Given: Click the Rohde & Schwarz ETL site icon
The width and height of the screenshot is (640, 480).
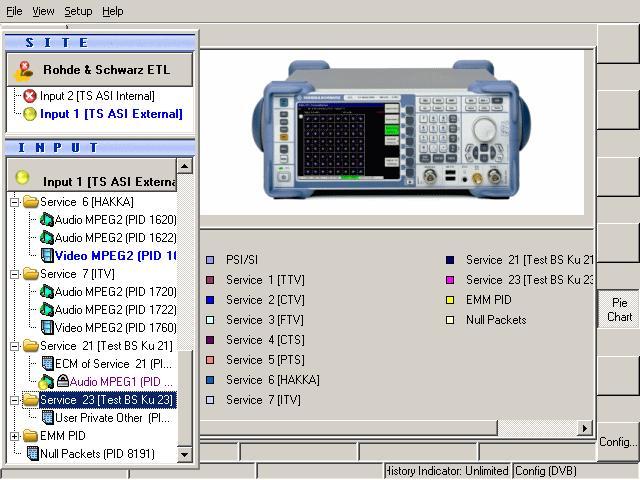Looking at the screenshot, I should 25,70.
